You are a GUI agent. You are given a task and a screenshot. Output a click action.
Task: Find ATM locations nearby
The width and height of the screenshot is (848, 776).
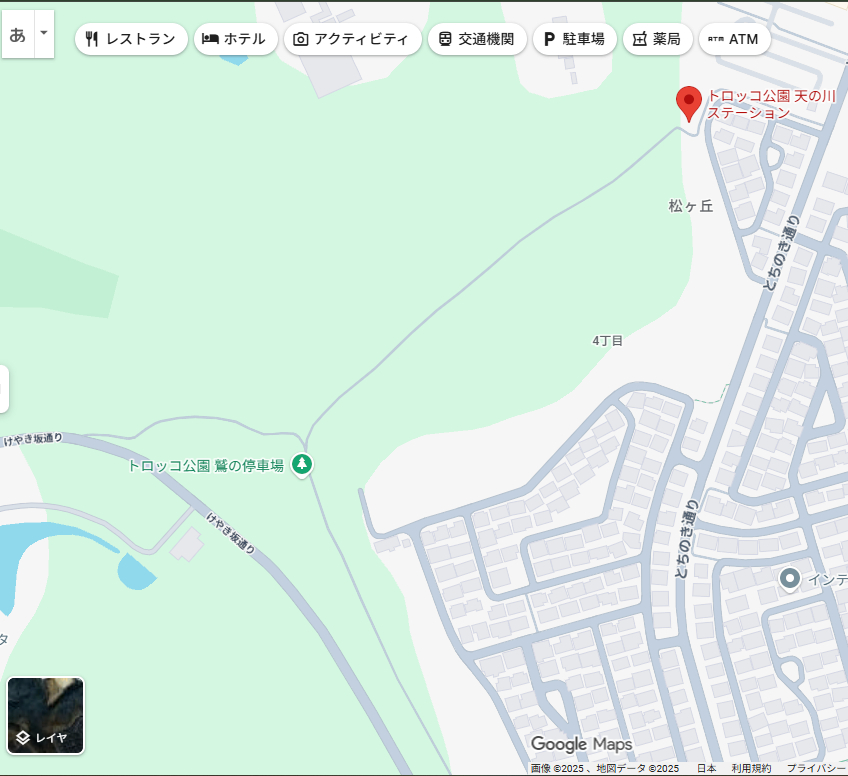coord(734,39)
